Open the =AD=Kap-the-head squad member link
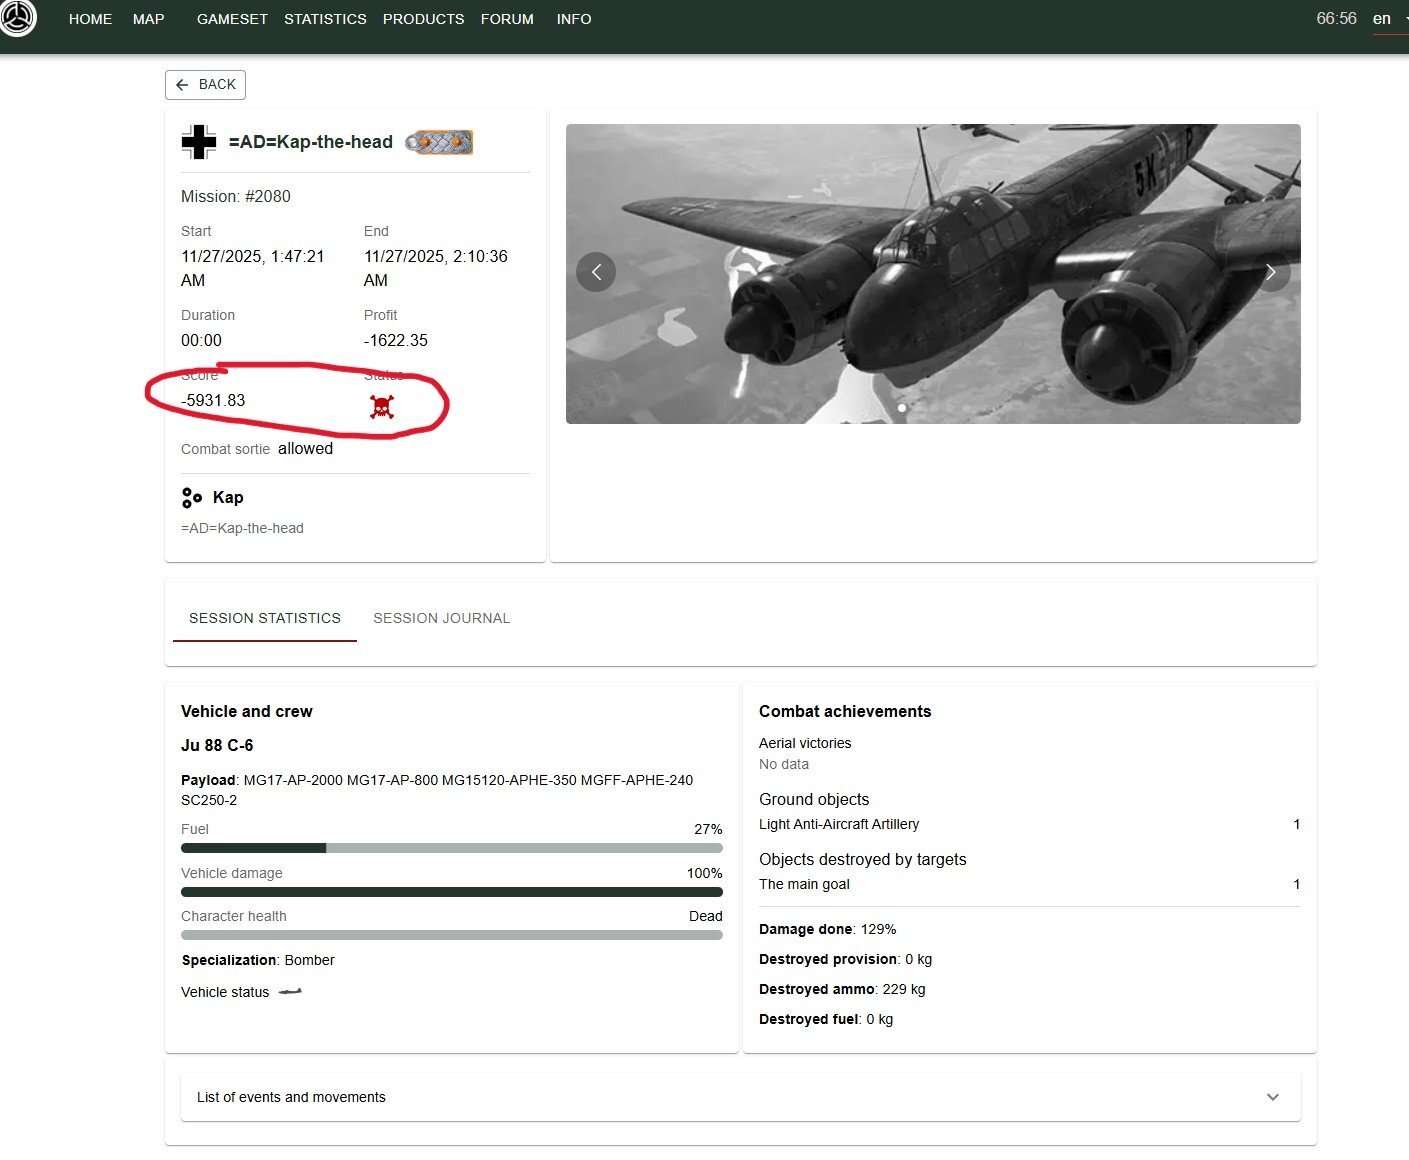 242,528
